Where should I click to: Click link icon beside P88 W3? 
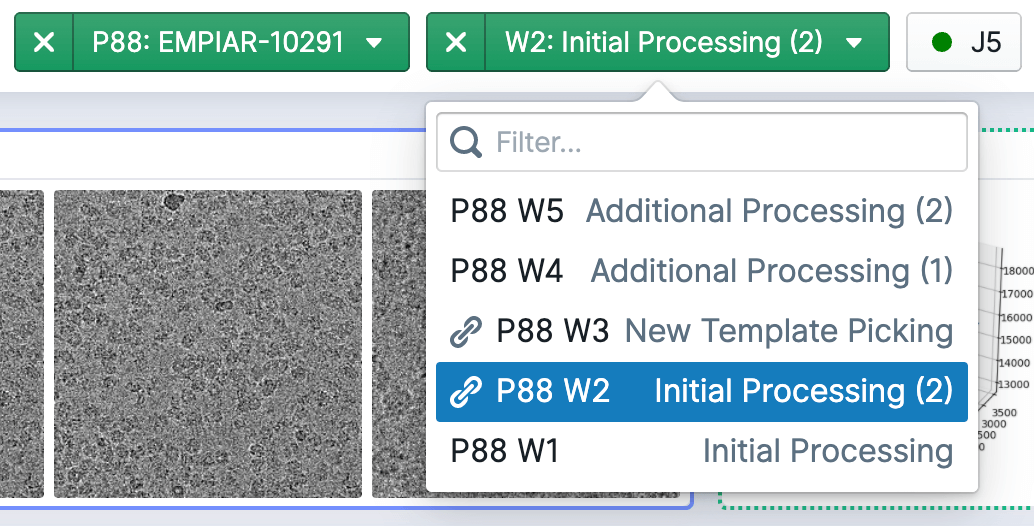[x=466, y=332]
